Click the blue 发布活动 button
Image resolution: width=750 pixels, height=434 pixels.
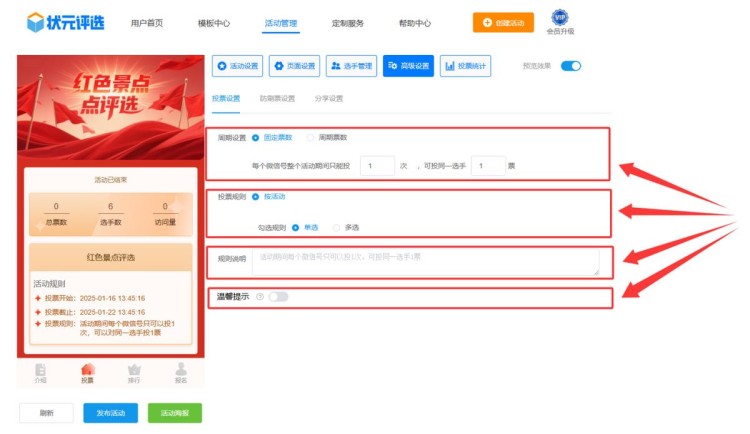110,413
